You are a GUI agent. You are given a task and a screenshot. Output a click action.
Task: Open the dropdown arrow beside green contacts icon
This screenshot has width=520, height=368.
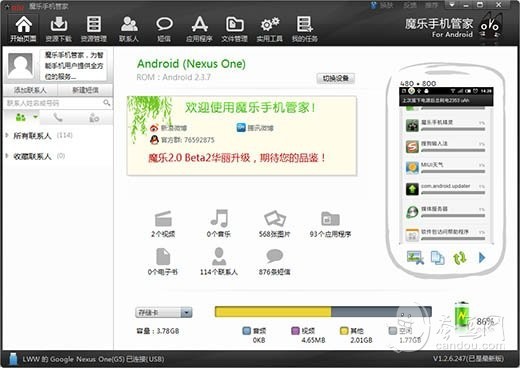click(35, 117)
